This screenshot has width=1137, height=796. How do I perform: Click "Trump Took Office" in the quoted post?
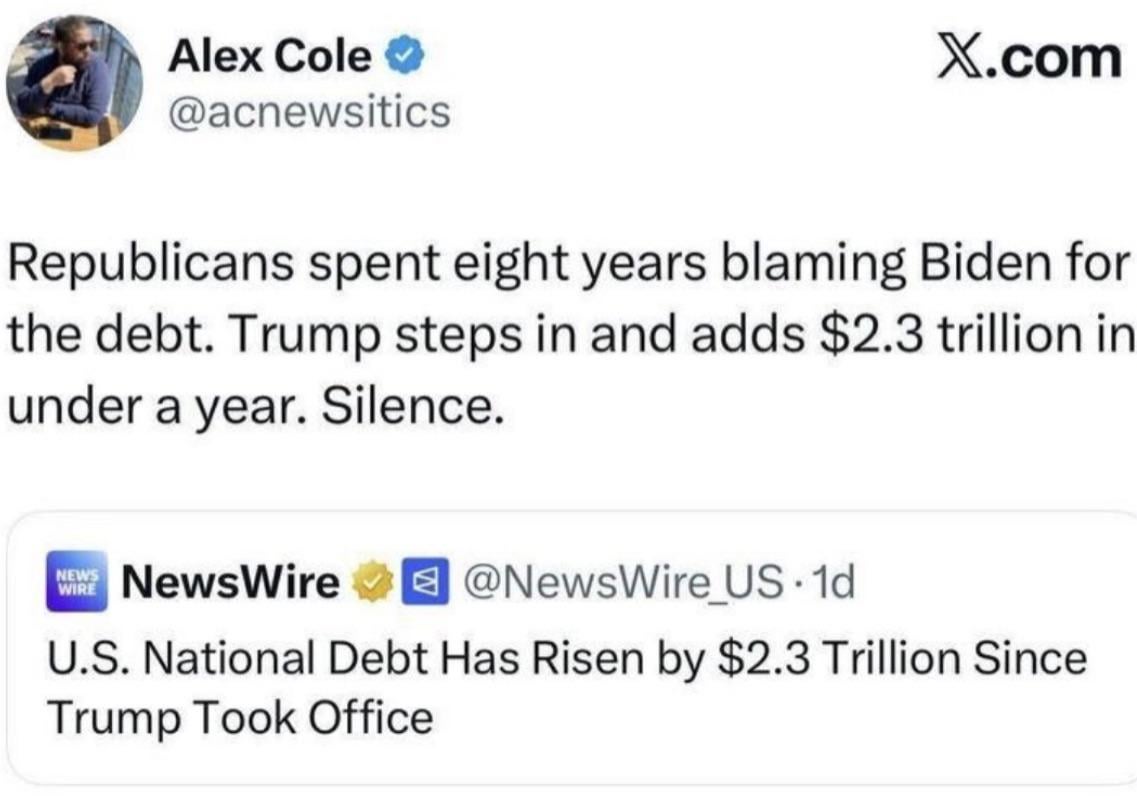(240, 717)
